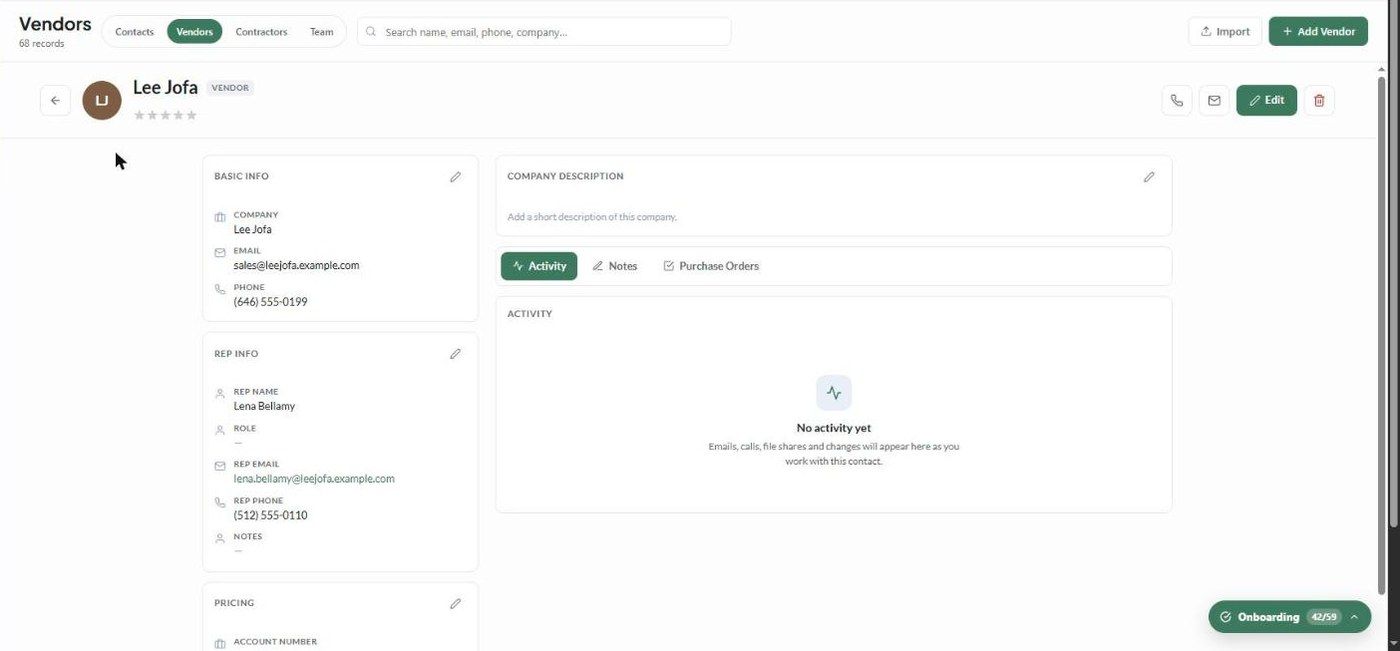Image resolution: width=1400 pixels, height=651 pixels.
Task: Open the Onboarding 42/59 progress panel
Action: coord(1289,617)
